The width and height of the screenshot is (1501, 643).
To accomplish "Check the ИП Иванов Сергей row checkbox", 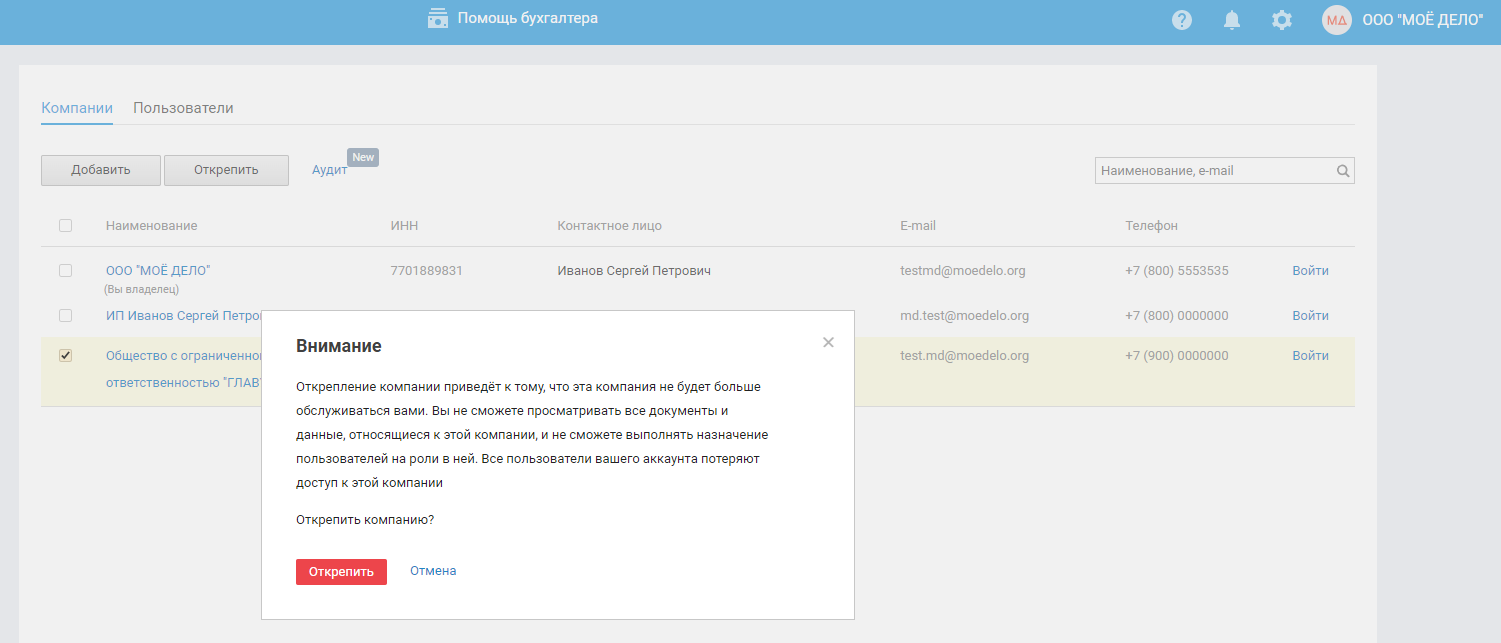I will pos(66,316).
